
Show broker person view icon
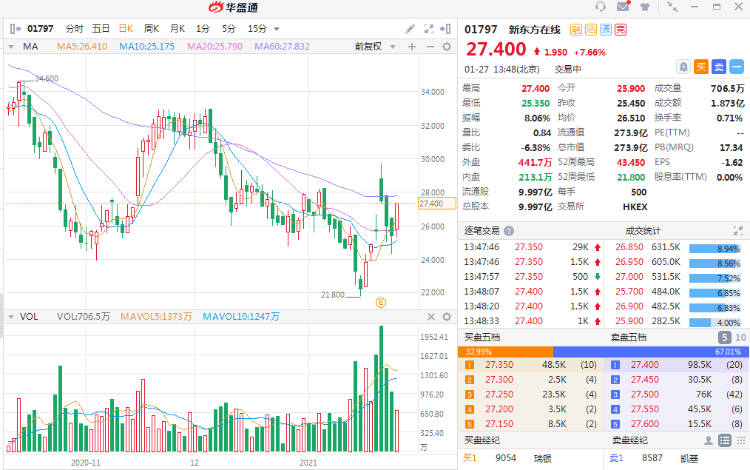point(708,440)
